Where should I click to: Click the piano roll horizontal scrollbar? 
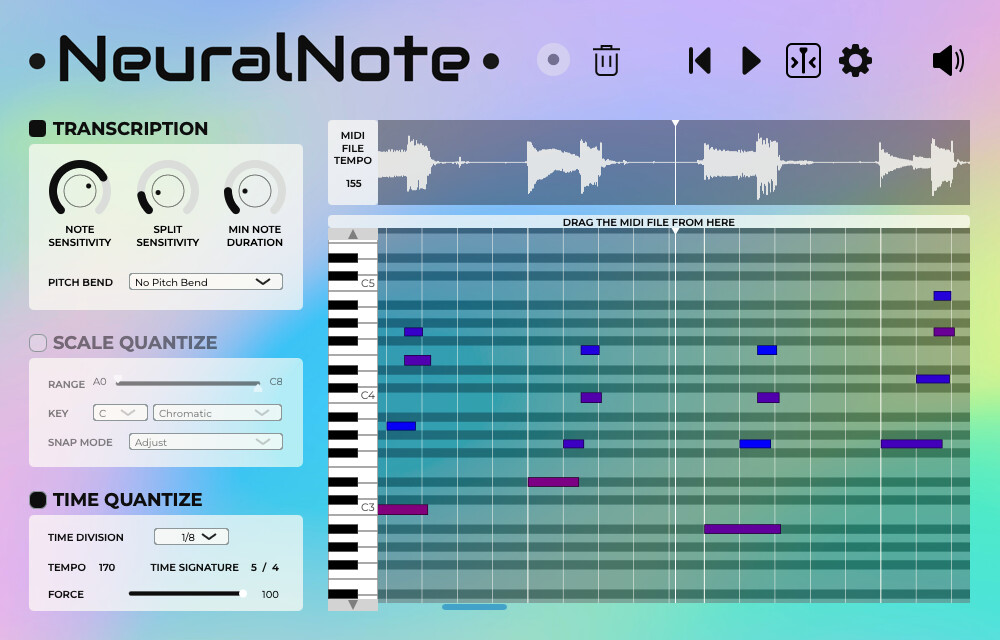[x=474, y=606]
